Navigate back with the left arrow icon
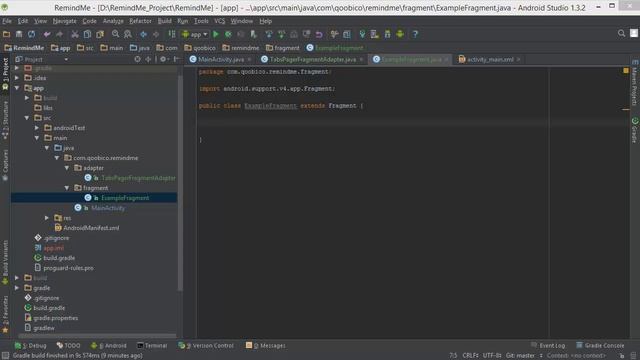 pos(143,34)
